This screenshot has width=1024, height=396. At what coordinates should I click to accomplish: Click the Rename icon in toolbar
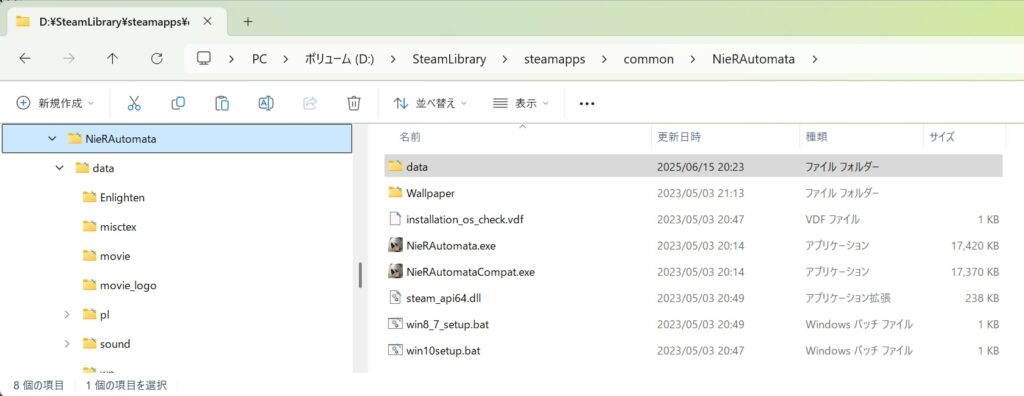(x=266, y=103)
